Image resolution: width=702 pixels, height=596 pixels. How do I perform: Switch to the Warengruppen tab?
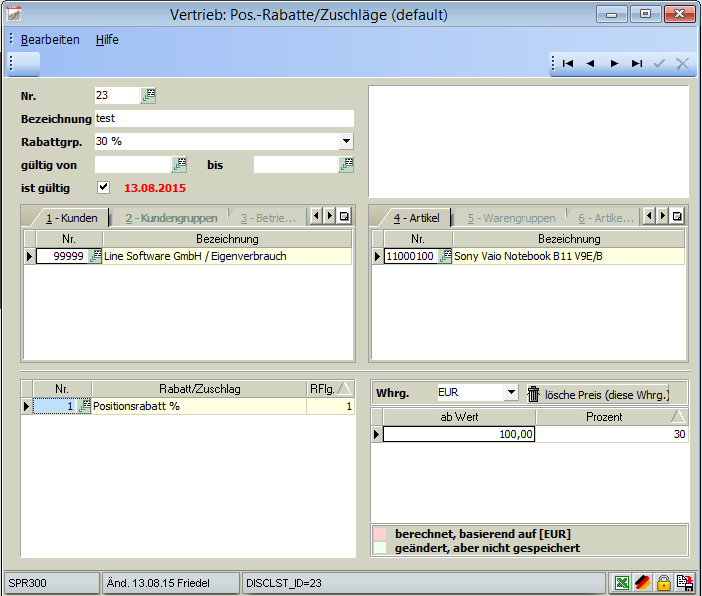511,217
